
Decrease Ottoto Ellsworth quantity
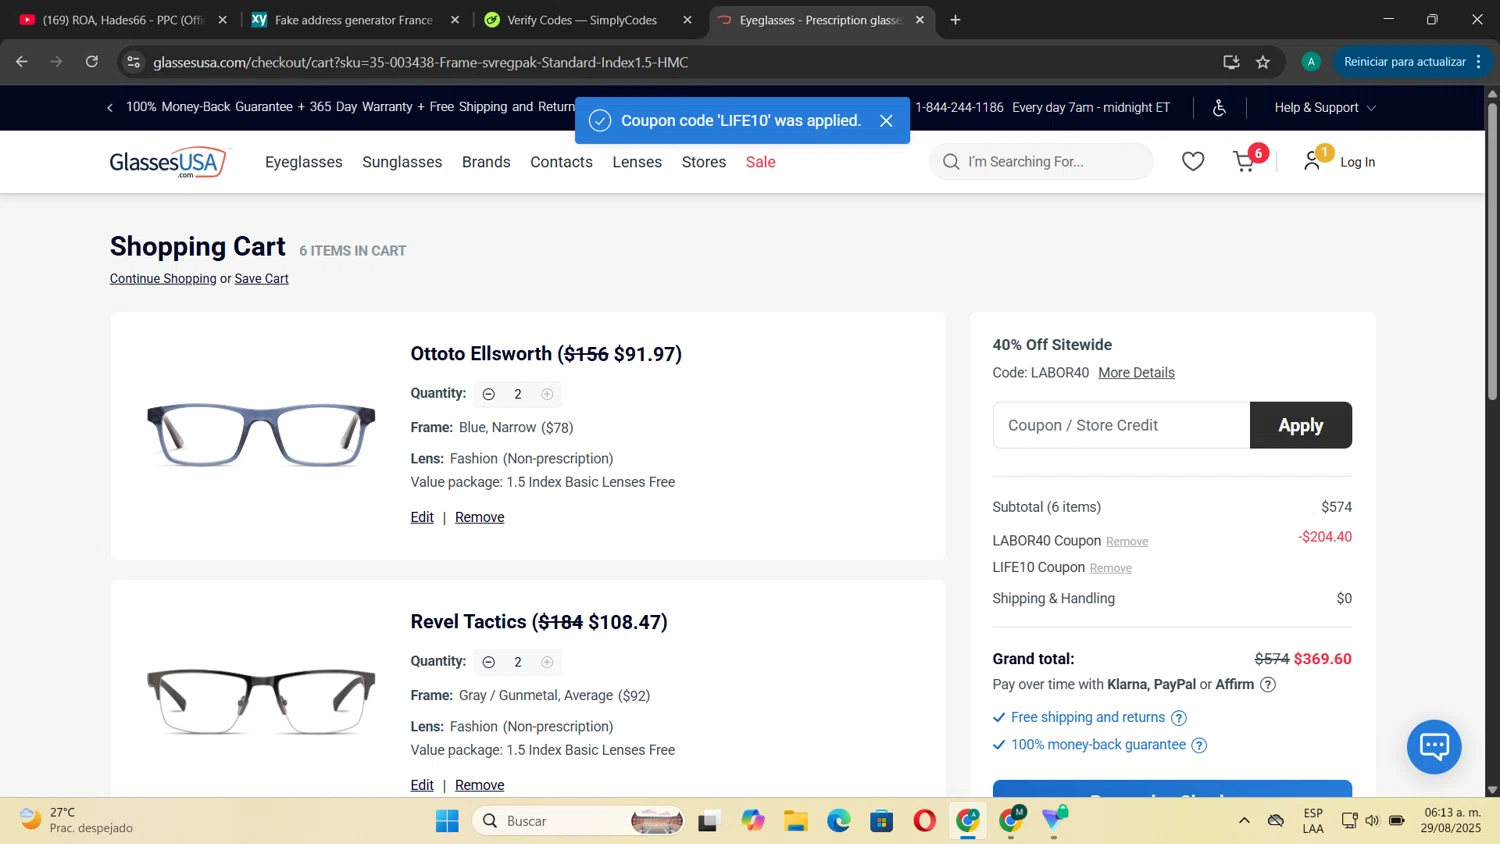489,394
